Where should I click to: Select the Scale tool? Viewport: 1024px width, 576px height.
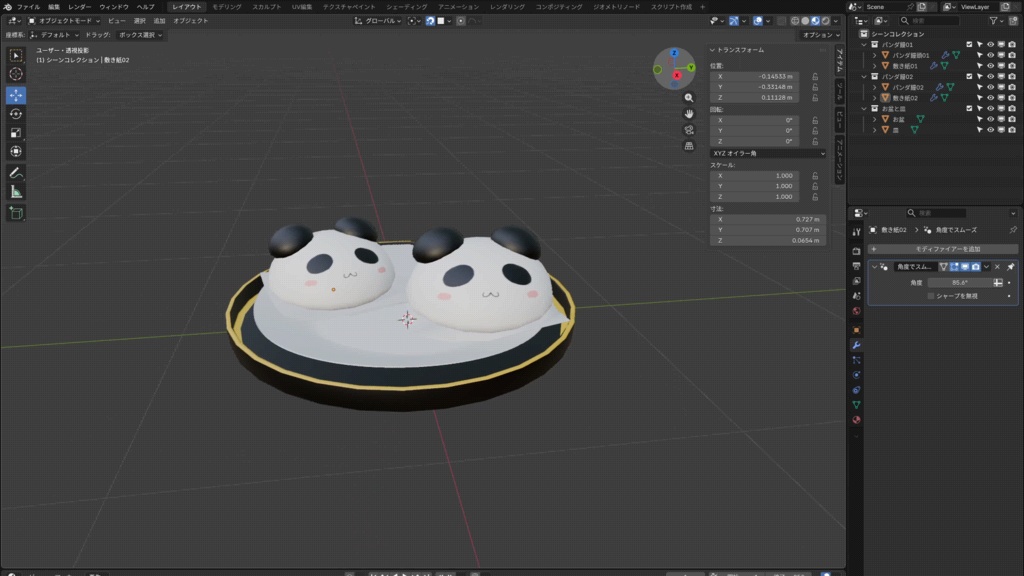(15, 133)
